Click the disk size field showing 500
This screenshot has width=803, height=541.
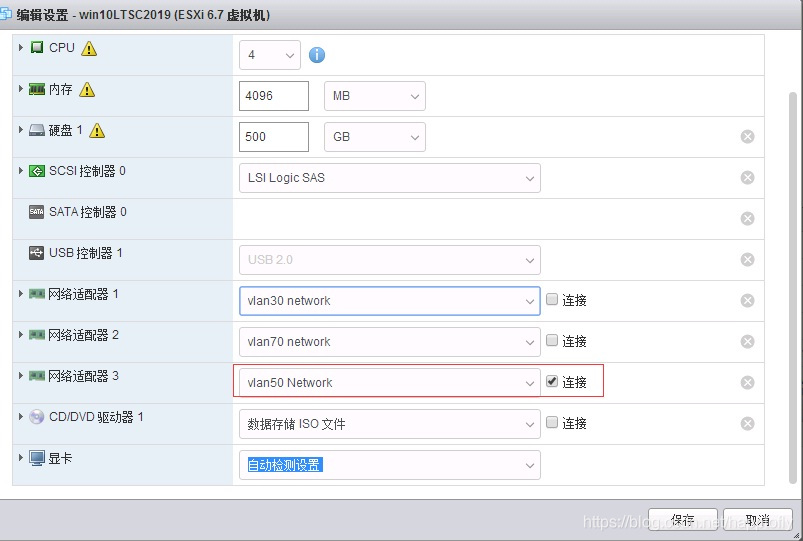click(274, 137)
